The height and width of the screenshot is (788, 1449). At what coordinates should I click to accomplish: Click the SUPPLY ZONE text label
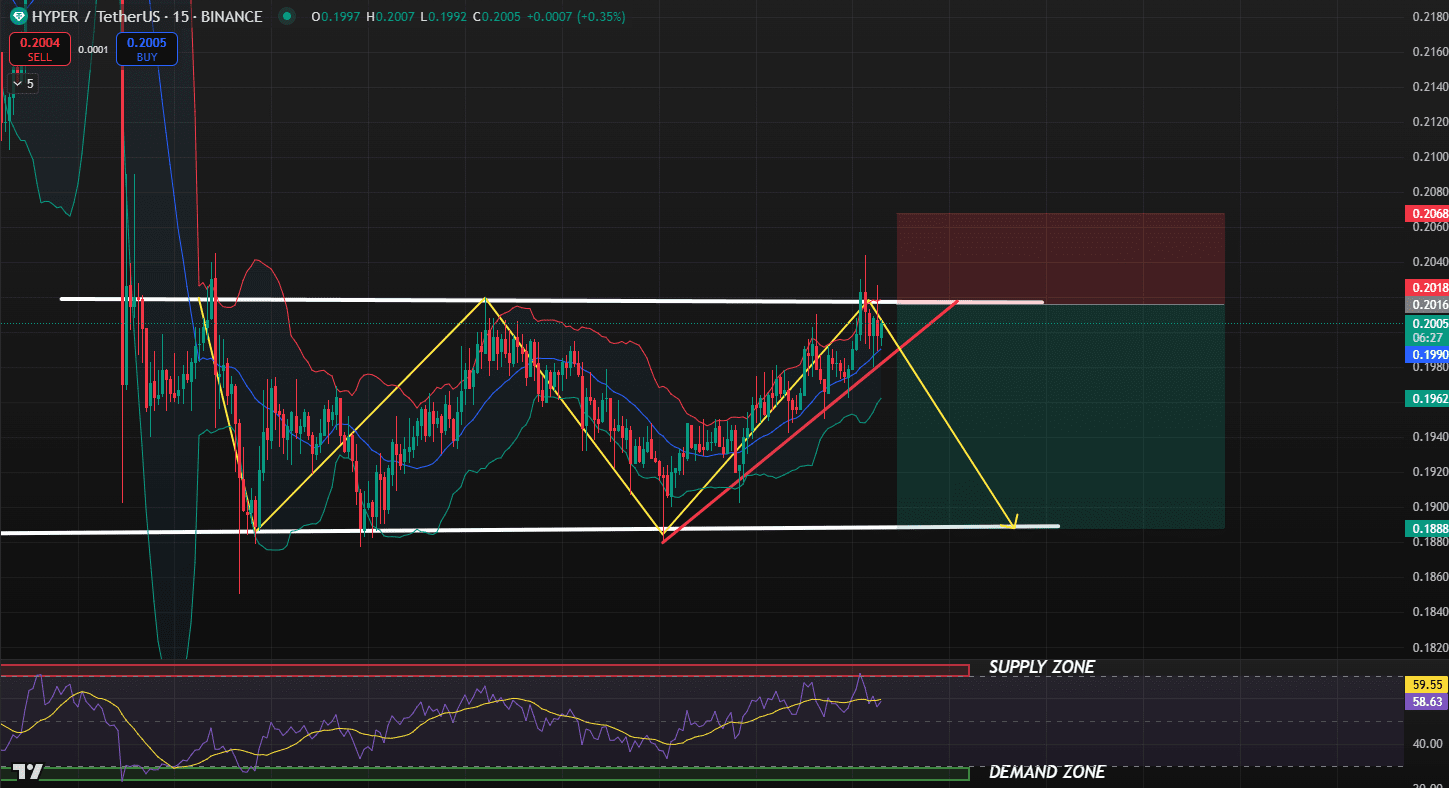click(1041, 667)
